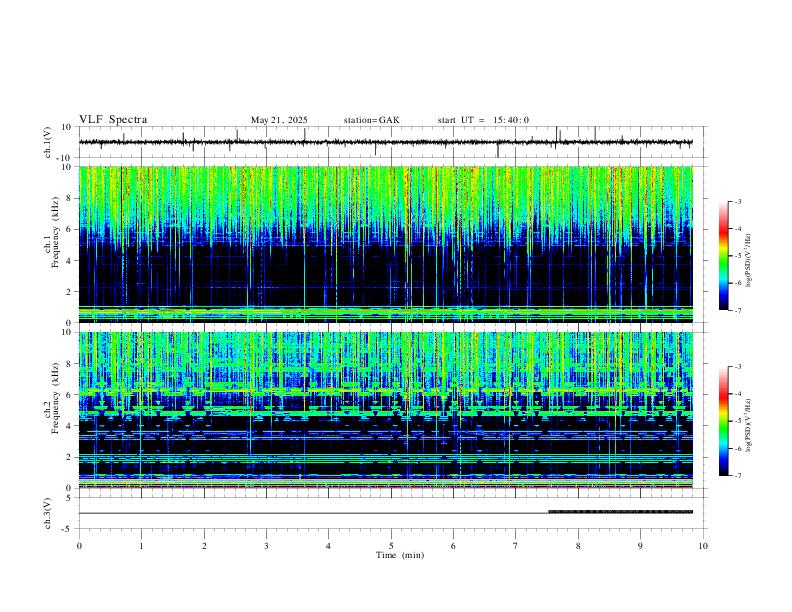Click inside the ch.2 spectrogram panel
The height and width of the screenshot is (612, 792).
(386, 410)
